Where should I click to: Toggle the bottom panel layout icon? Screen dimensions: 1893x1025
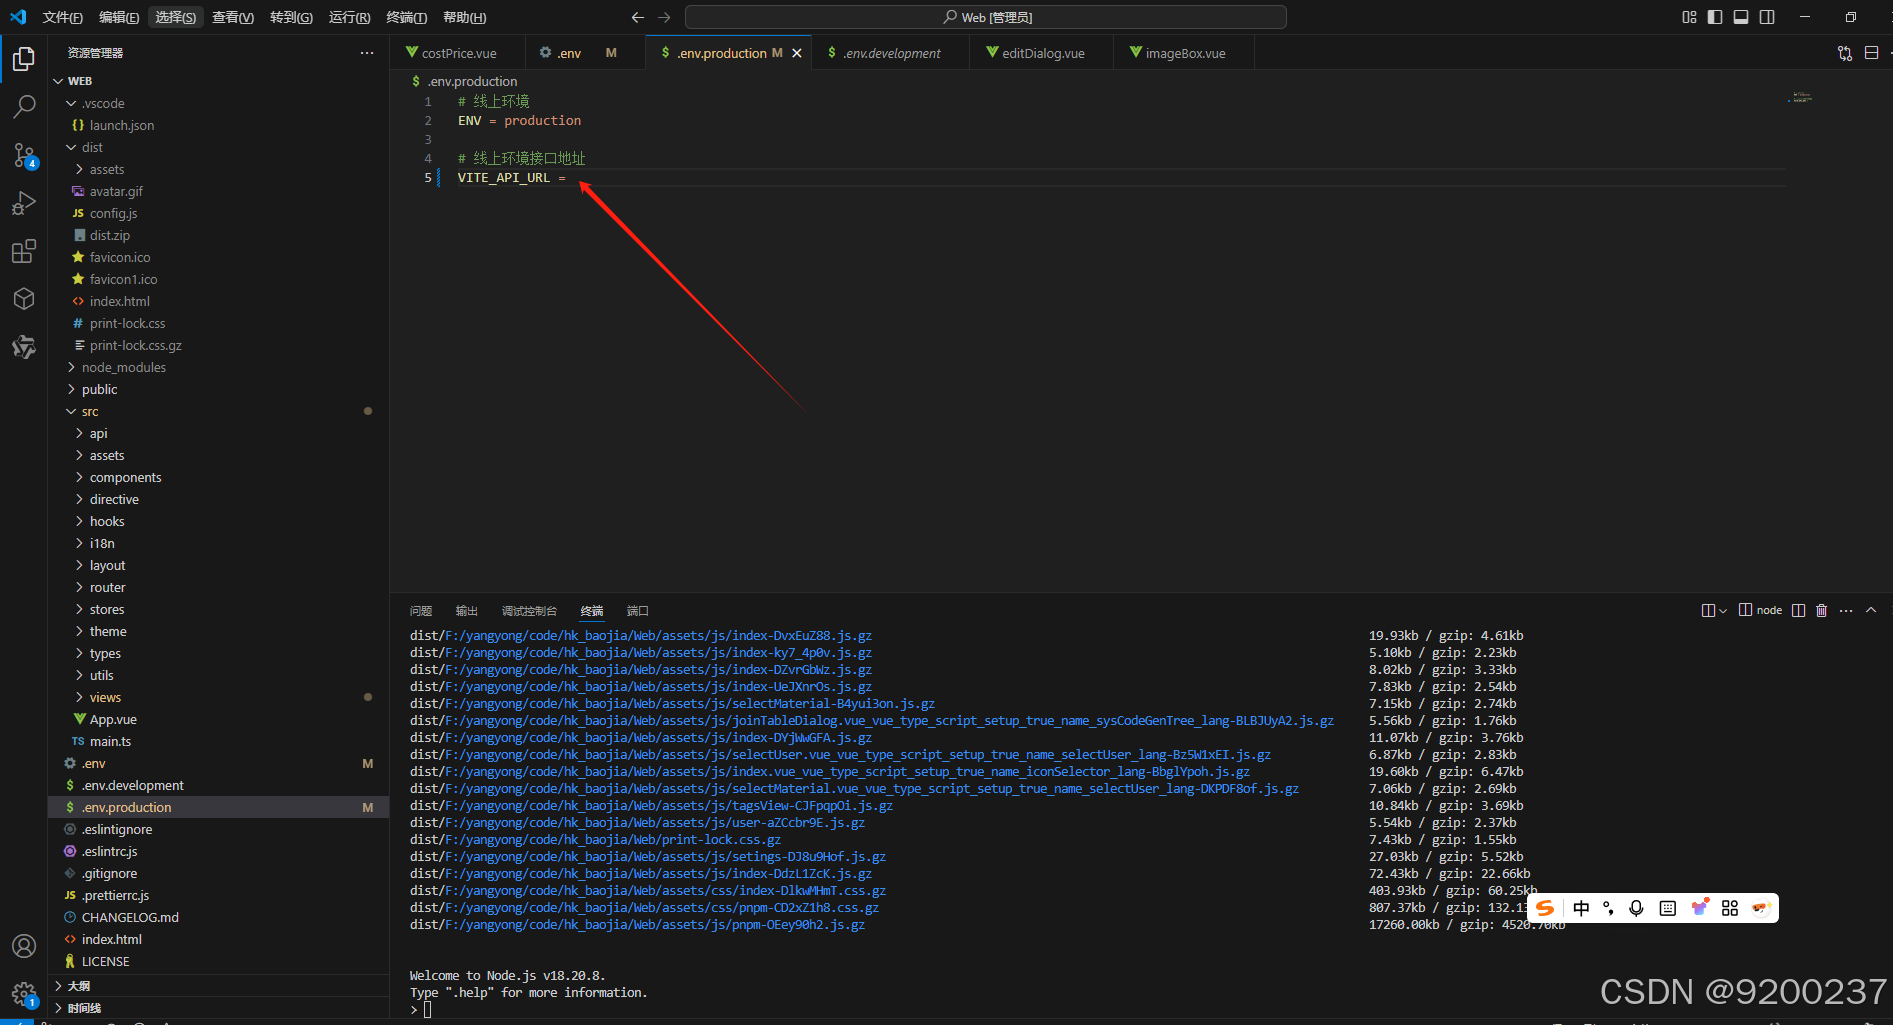tap(1741, 17)
